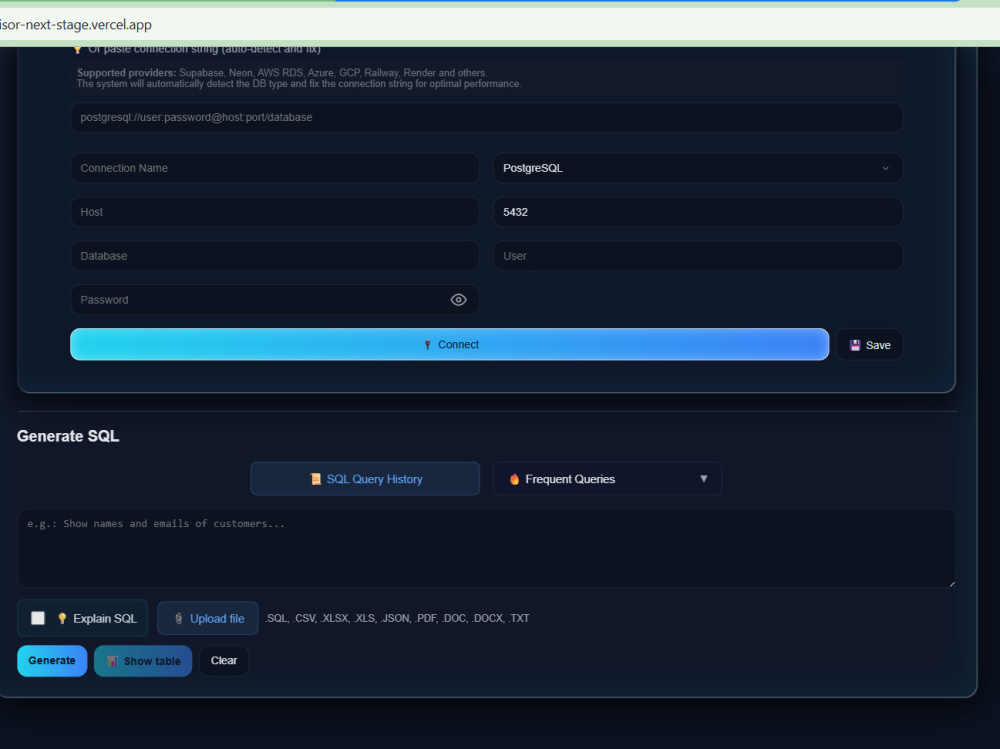The height and width of the screenshot is (749, 1000).
Task: Click the Generate button
Action: click(x=52, y=661)
